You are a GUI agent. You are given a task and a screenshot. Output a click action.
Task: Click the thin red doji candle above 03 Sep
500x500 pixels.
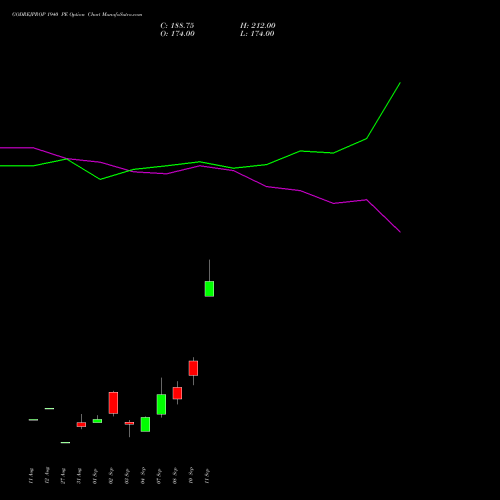pyautogui.click(x=129, y=423)
